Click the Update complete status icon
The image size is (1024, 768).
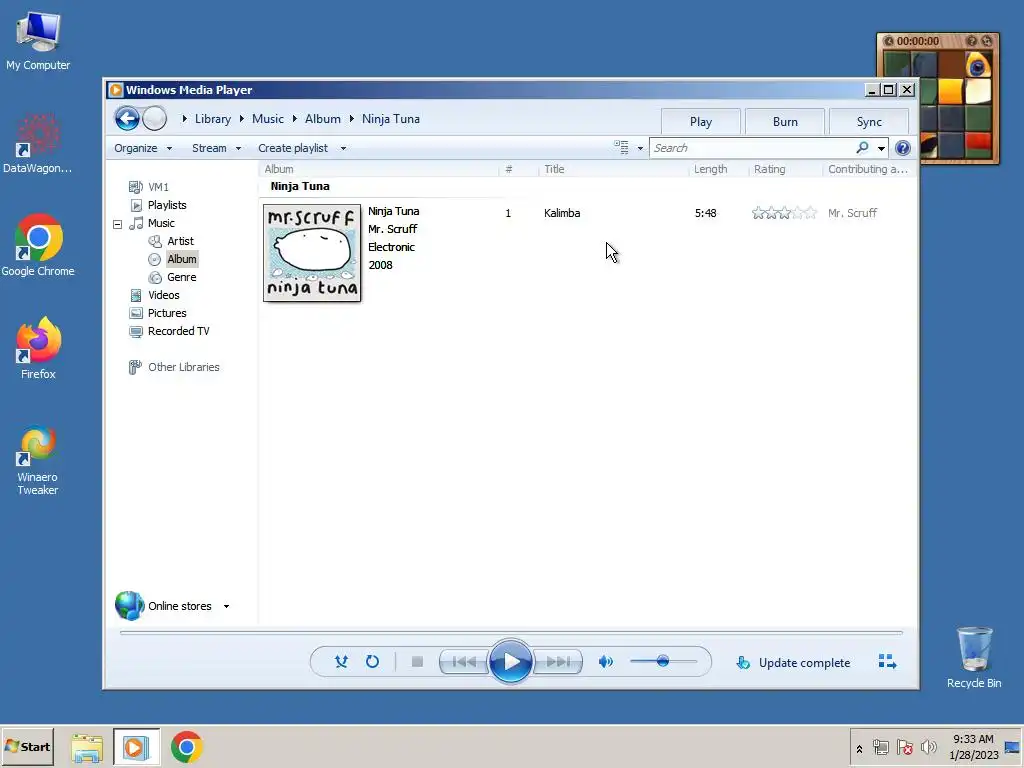click(743, 663)
